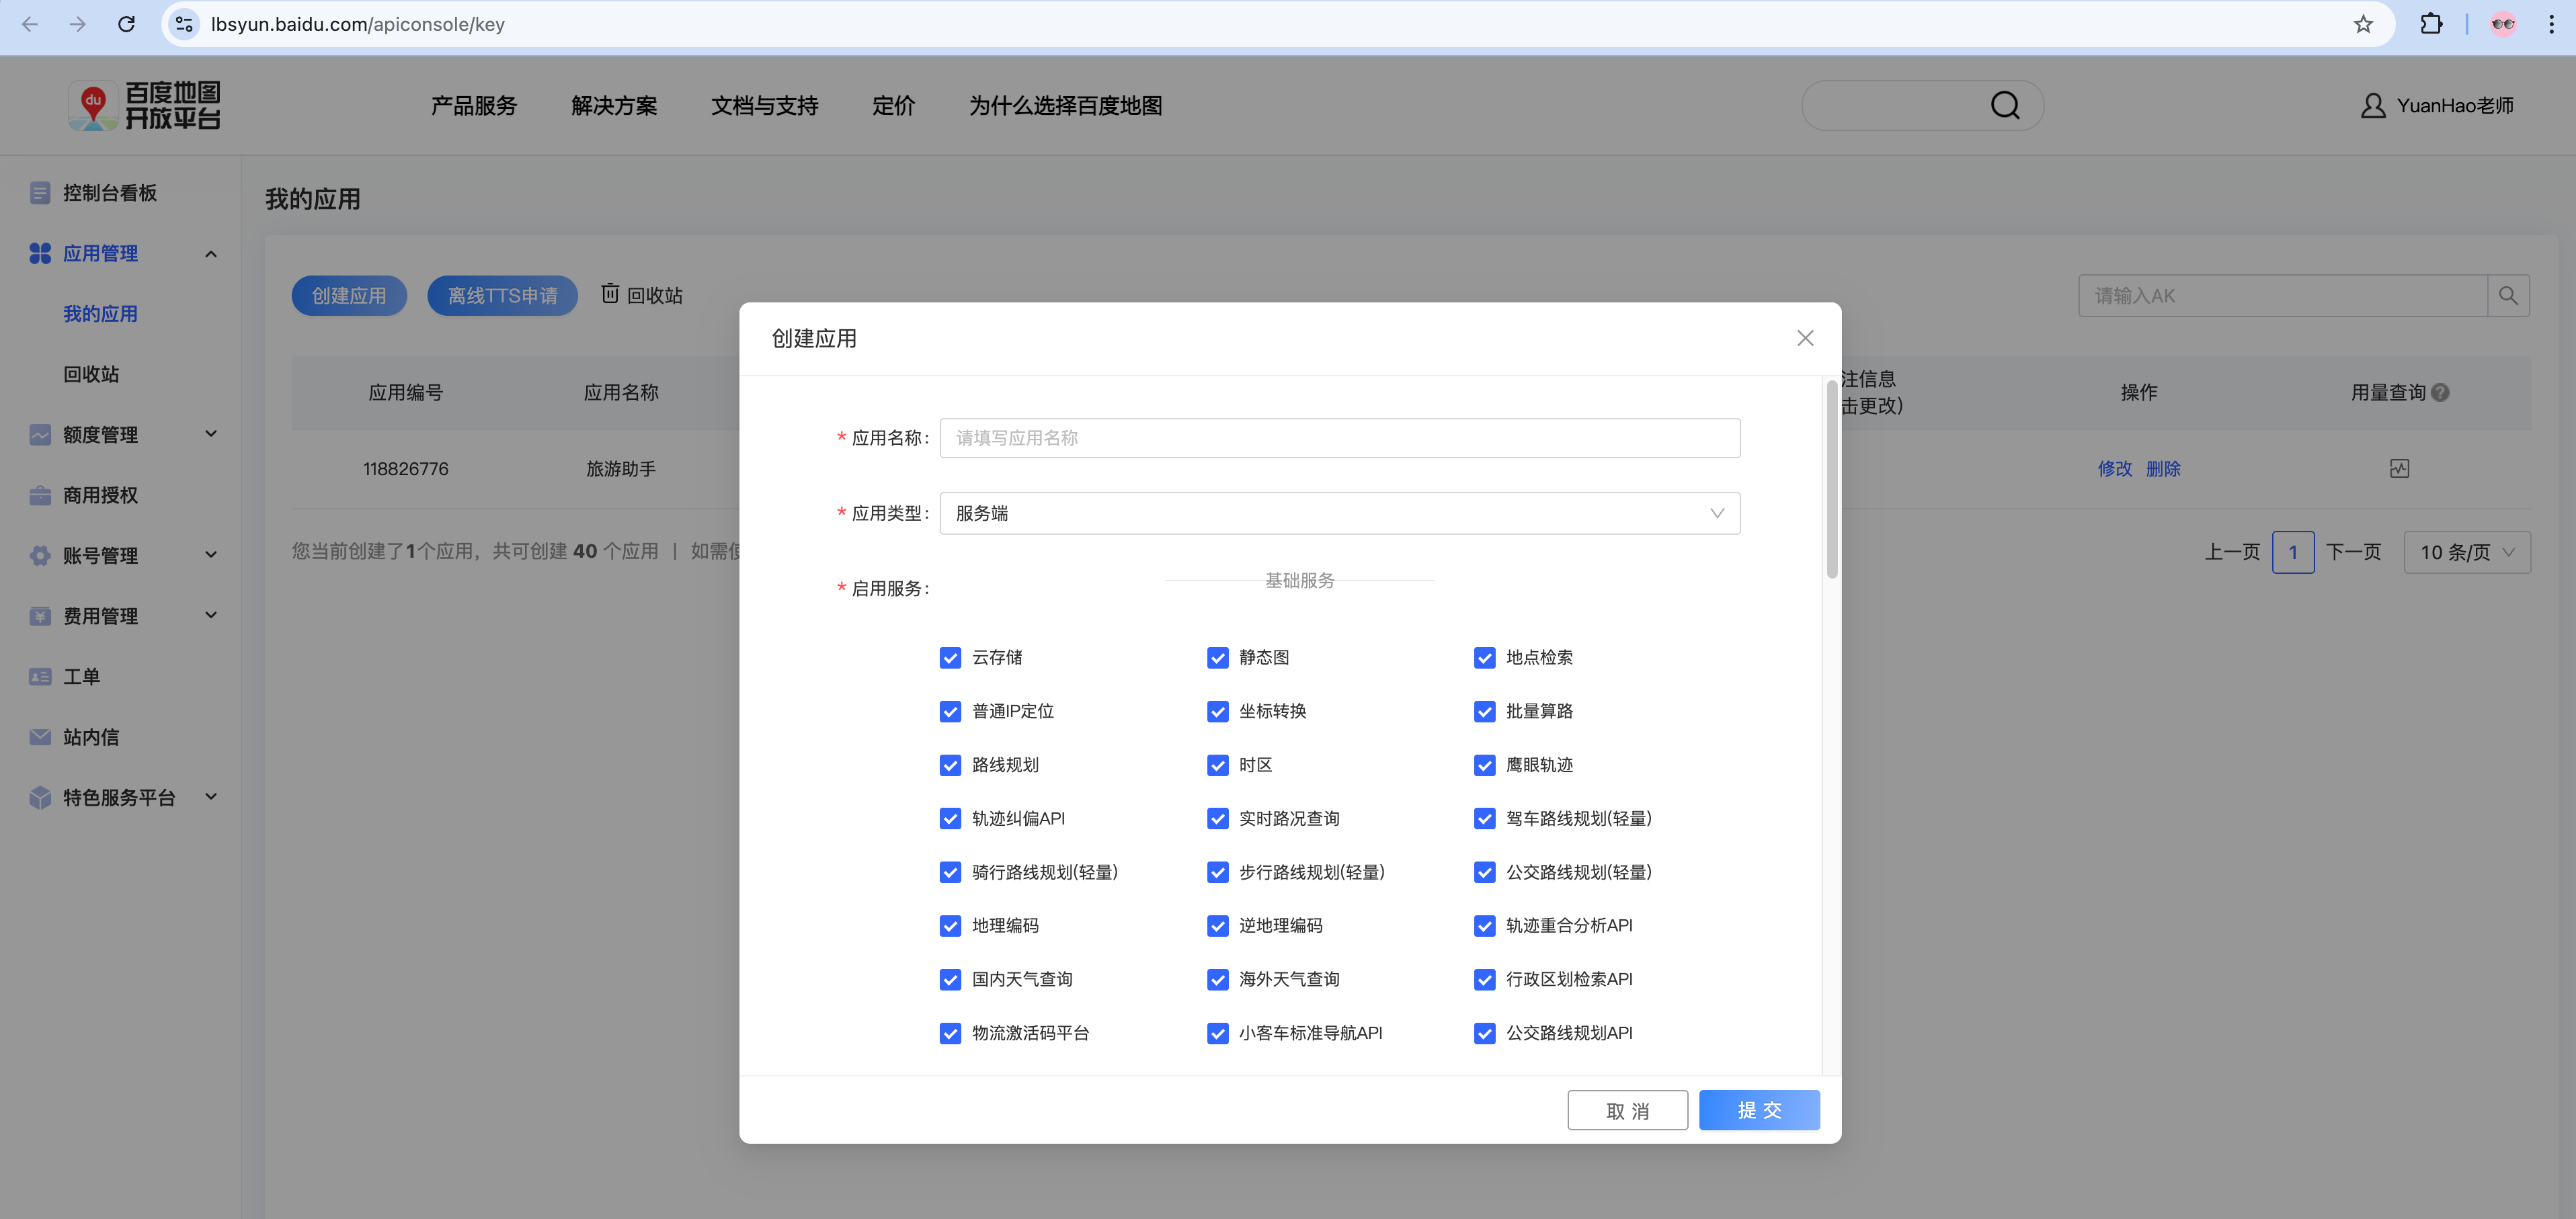The width and height of the screenshot is (2576, 1219).
Task: Click the 用量查询 help question icon
Action: tap(2440, 393)
